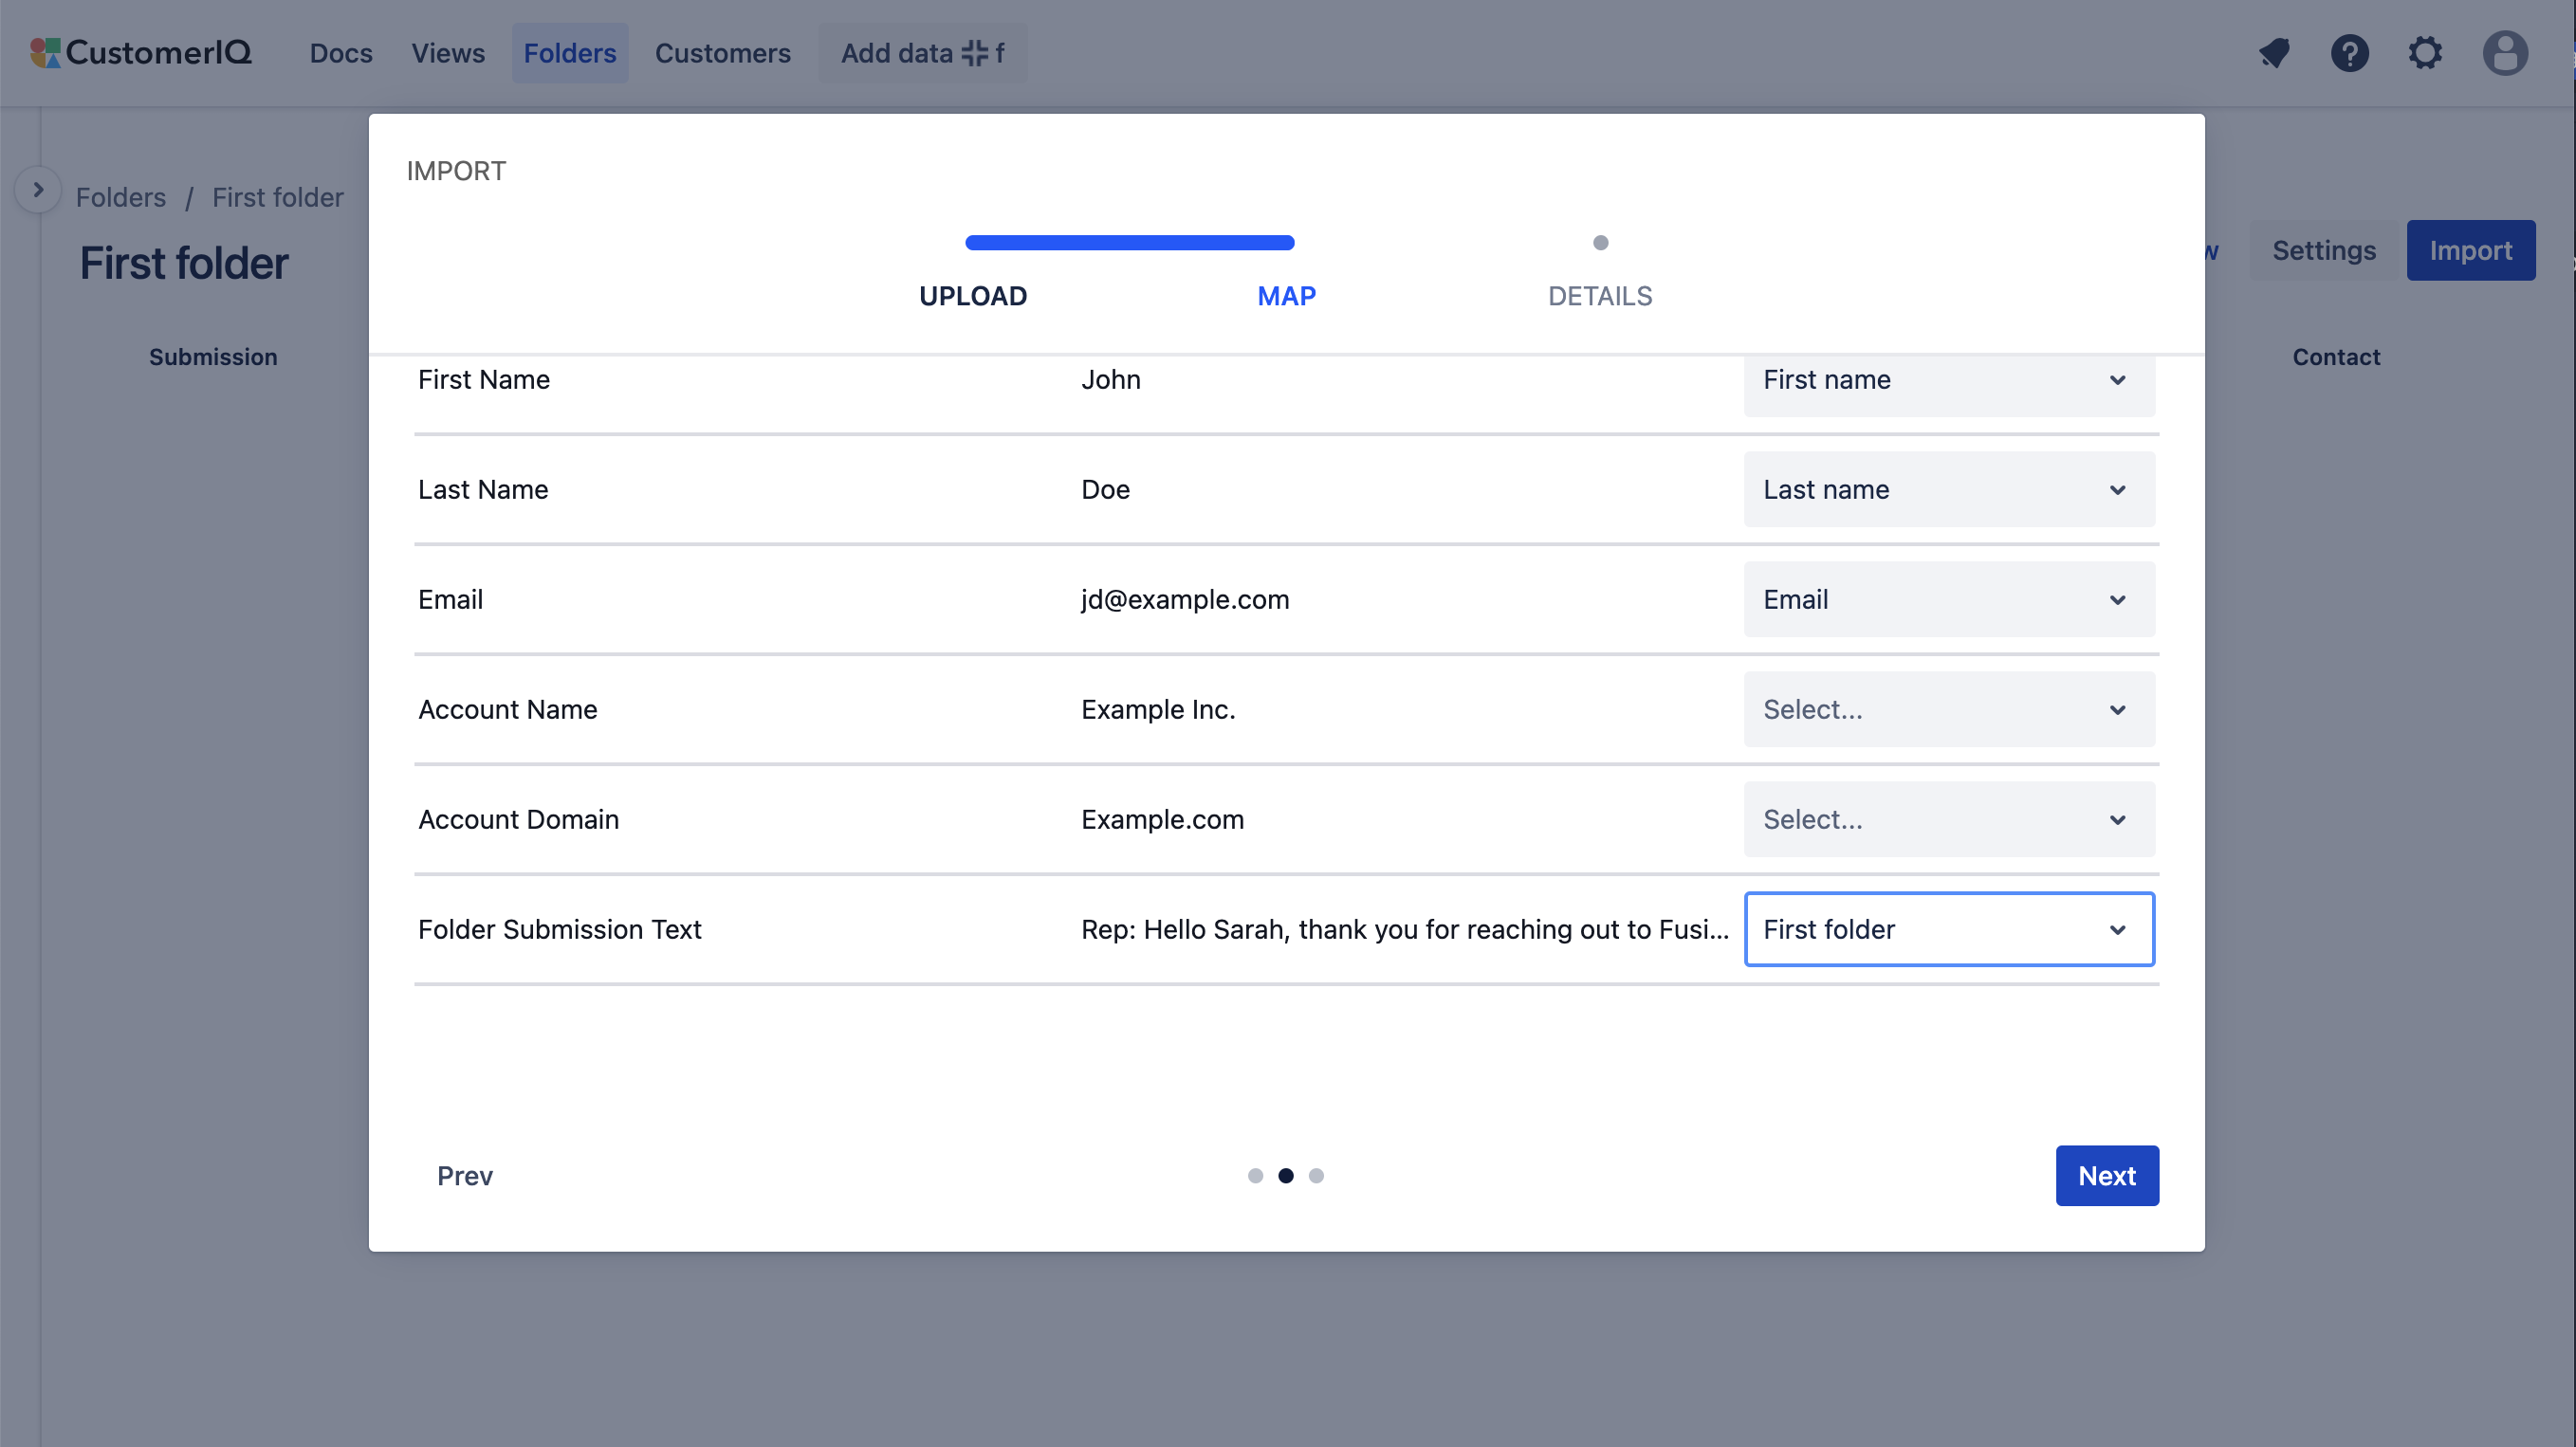Jump to the third pagination dot
Viewport: 2576px width, 1447px height.
tap(1316, 1176)
